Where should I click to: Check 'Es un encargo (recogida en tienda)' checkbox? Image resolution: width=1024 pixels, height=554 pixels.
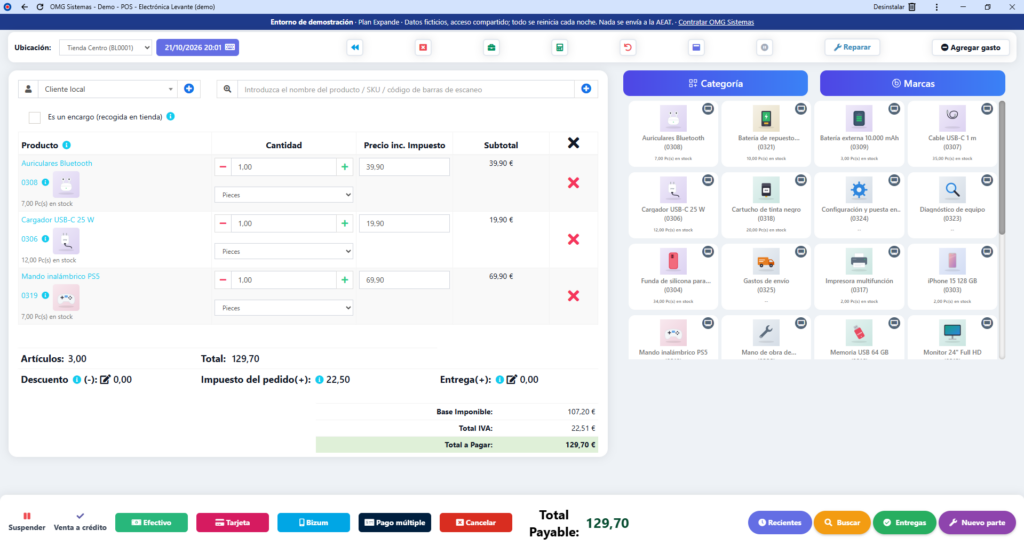coord(35,117)
